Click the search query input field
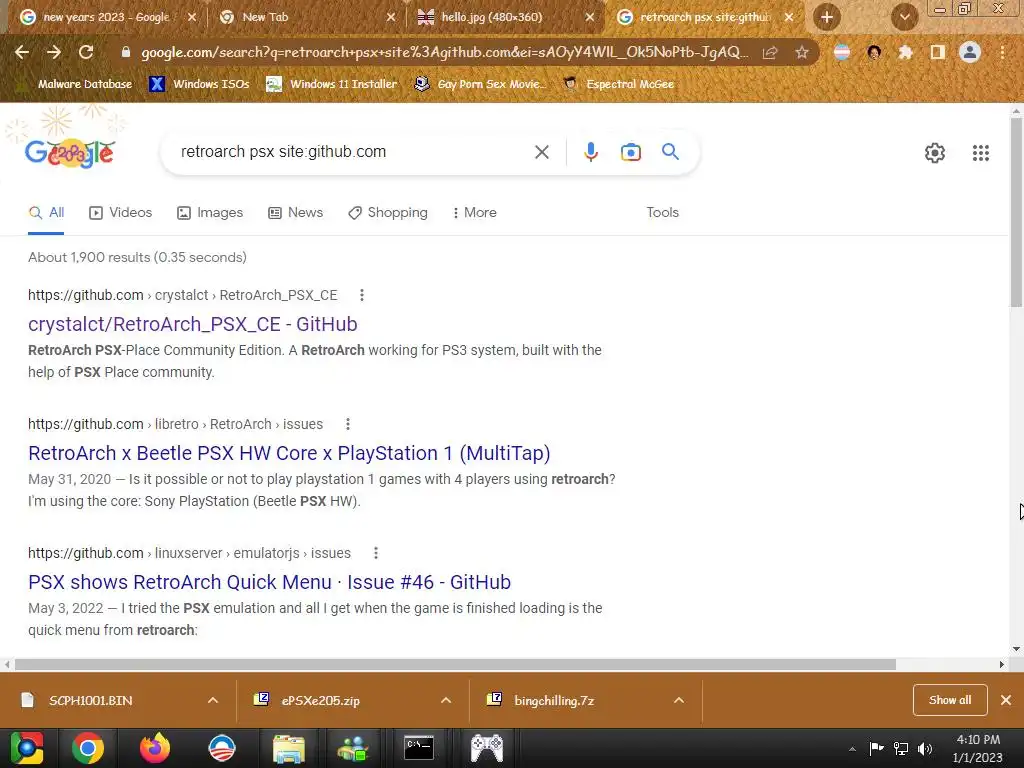This screenshot has height=768, width=1024. coord(353,152)
